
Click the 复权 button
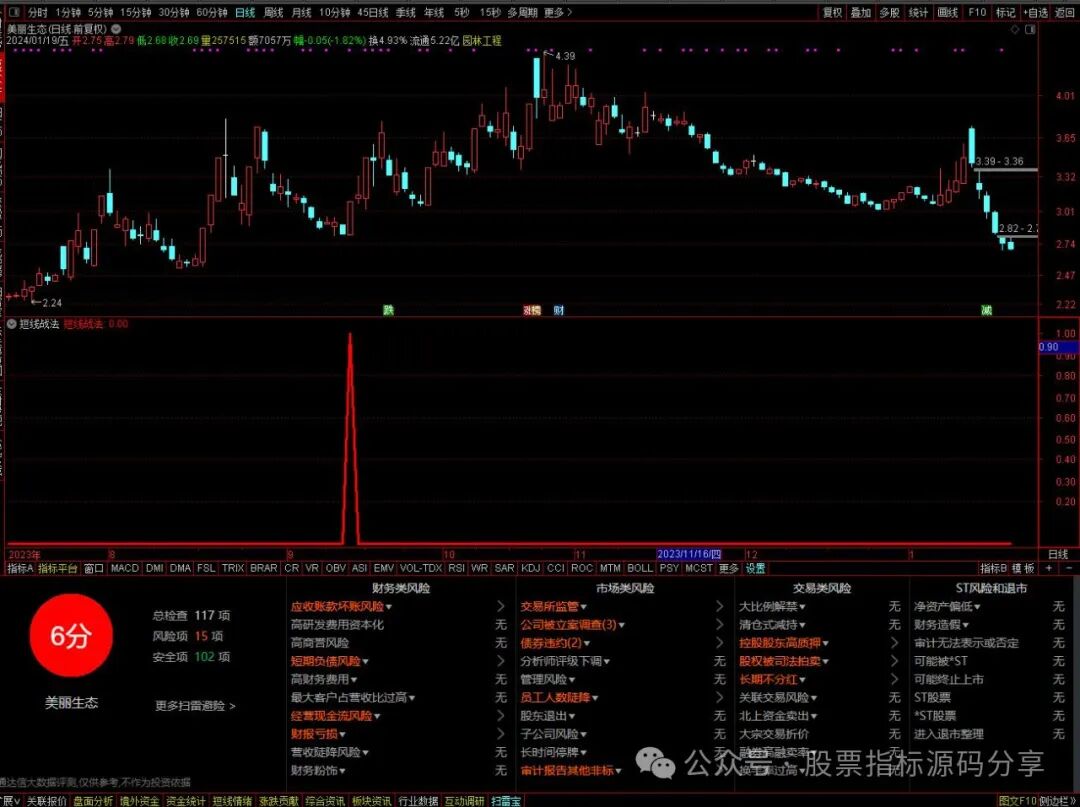(x=832, y=12)
